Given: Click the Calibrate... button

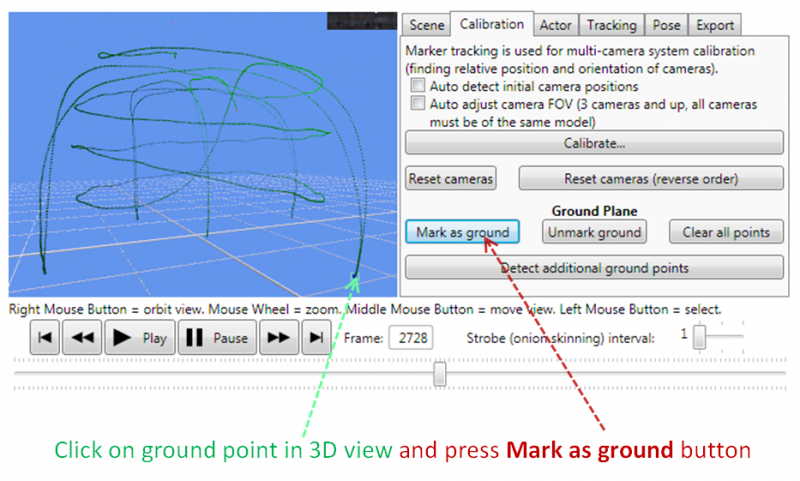Looking at the screenshot, I should pyautogui.click(x=594, y=143).
